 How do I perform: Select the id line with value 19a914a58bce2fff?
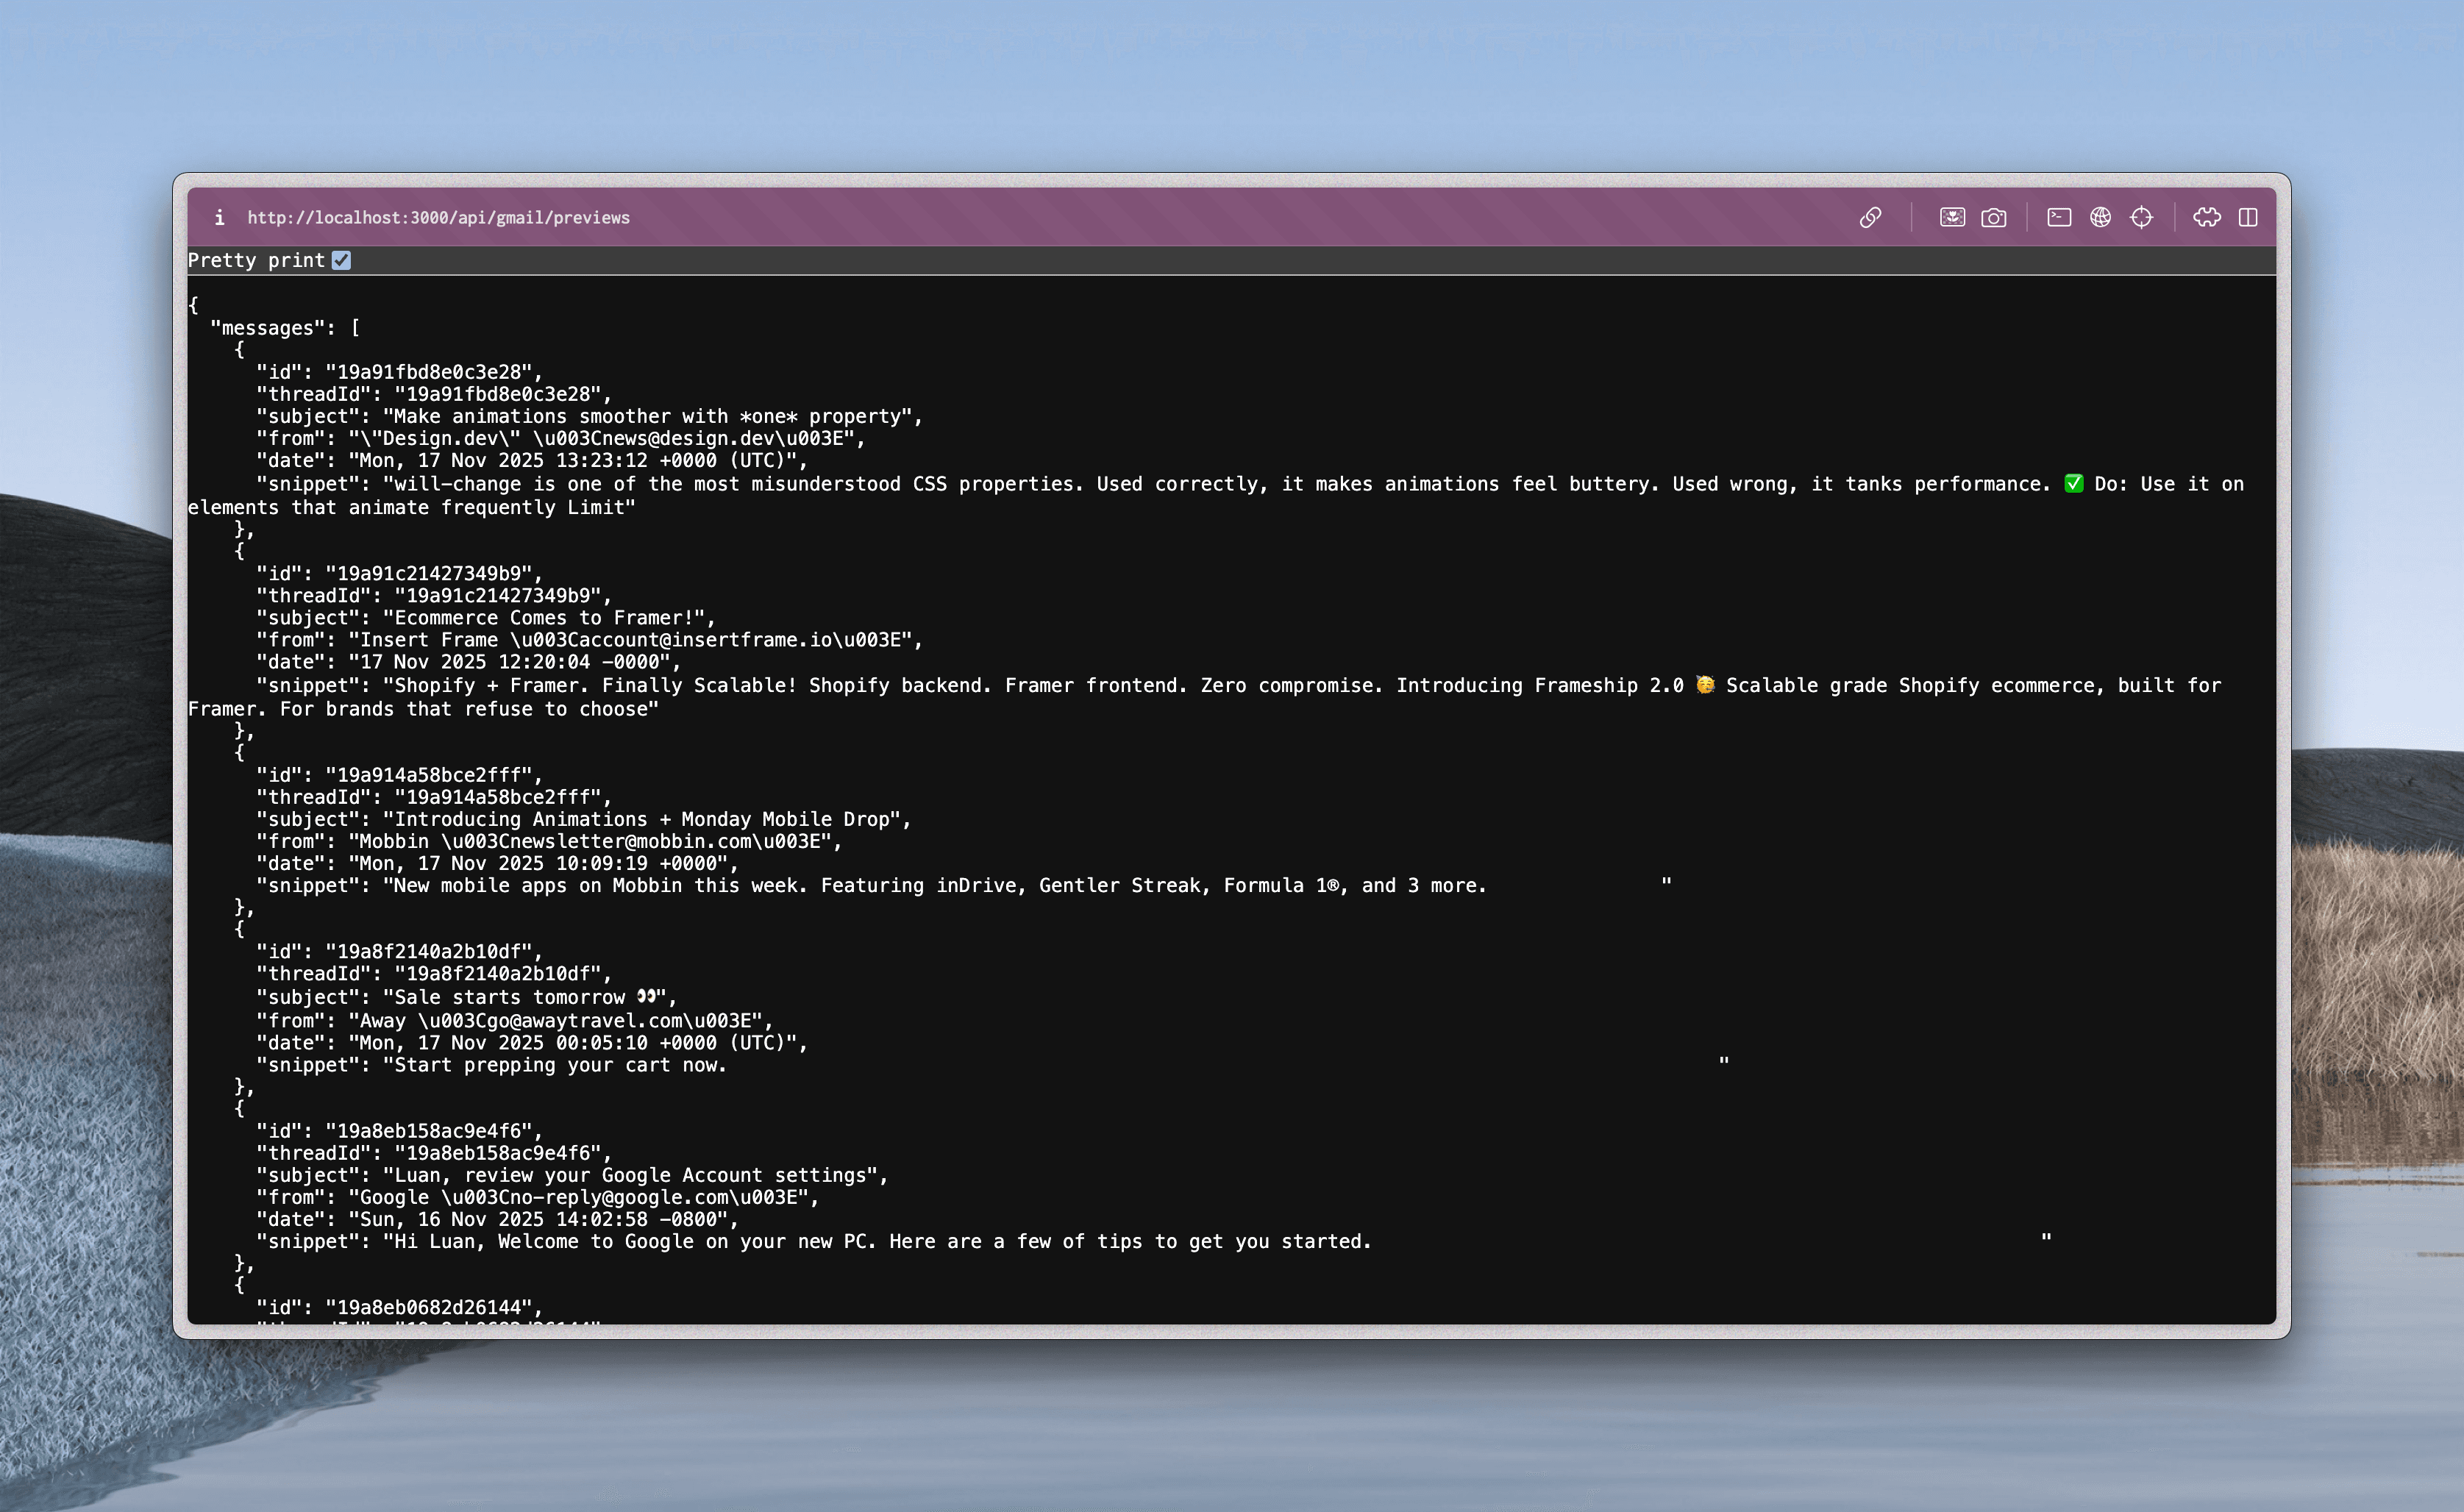coord(399,775)
